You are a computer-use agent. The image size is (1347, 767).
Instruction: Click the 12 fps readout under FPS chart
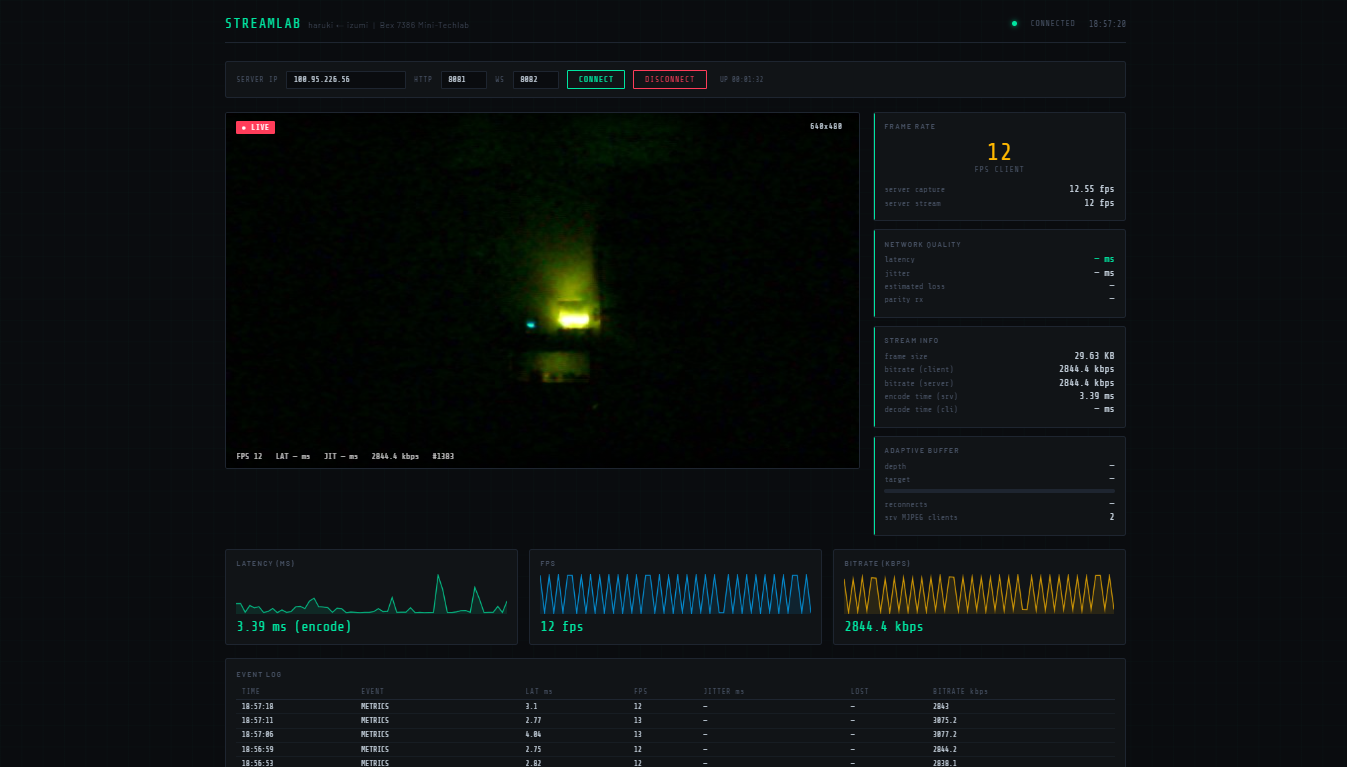(x=562, y=627)
